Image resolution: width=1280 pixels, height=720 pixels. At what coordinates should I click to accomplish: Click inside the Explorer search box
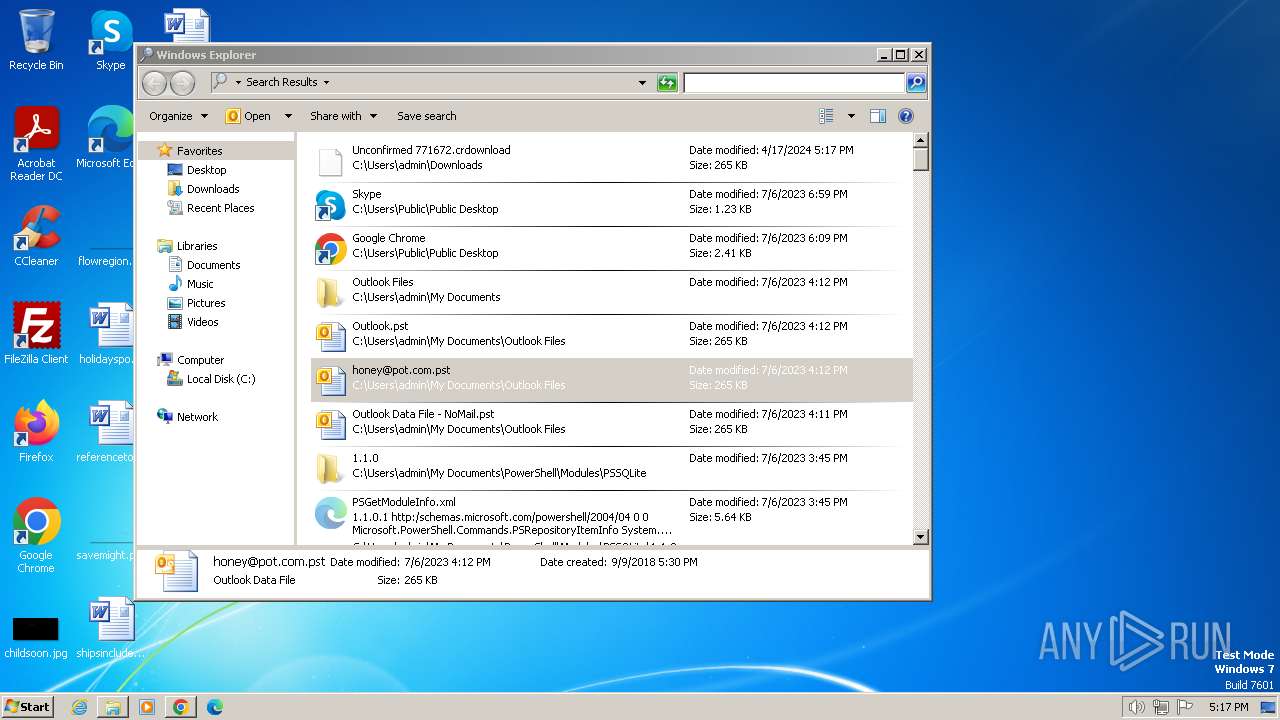click(794, 83)
